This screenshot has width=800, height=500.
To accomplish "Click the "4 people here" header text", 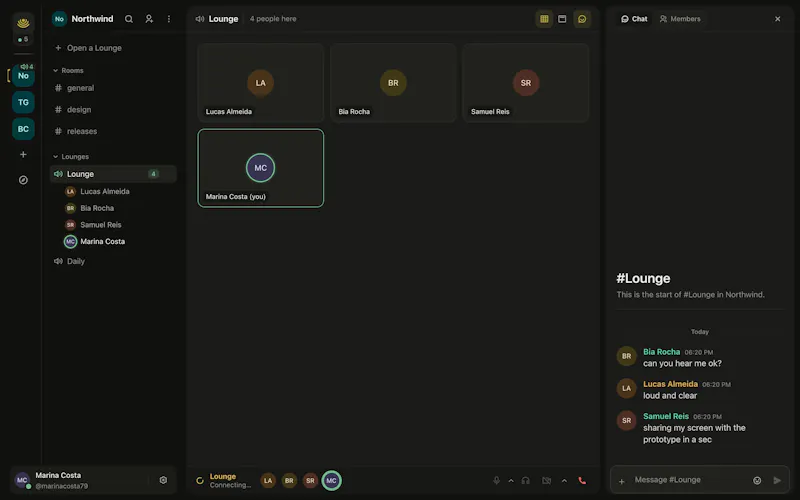I will pyautogui.click(x=273, y=19).
